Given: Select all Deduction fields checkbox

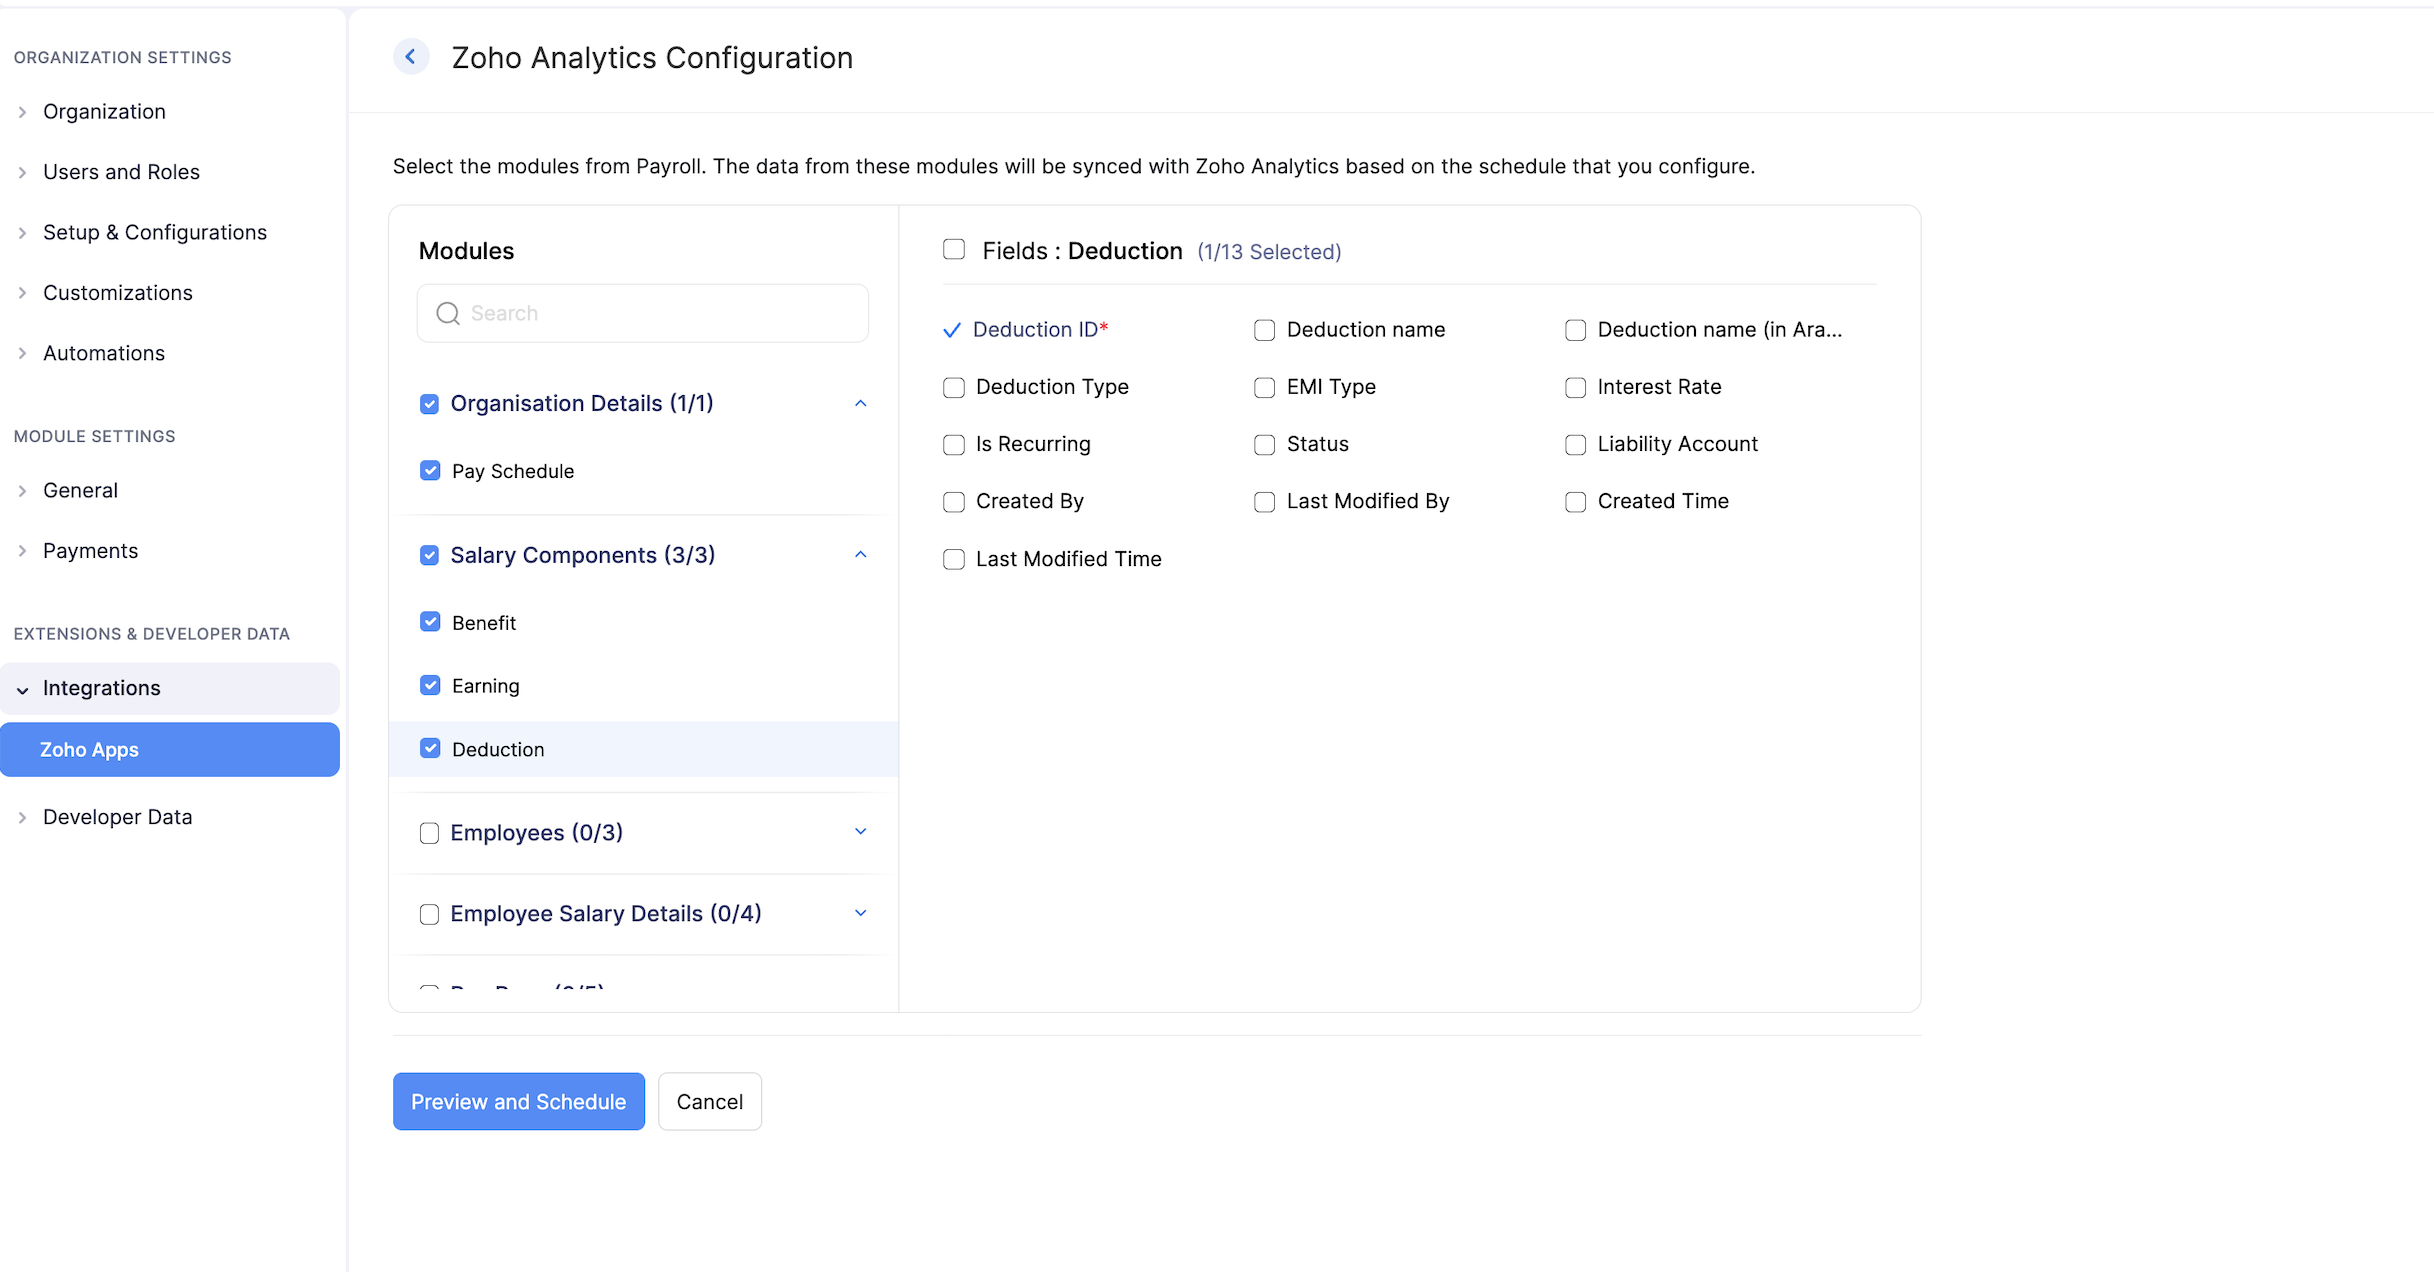Looking at the screenshot, I should click(953, 249).
